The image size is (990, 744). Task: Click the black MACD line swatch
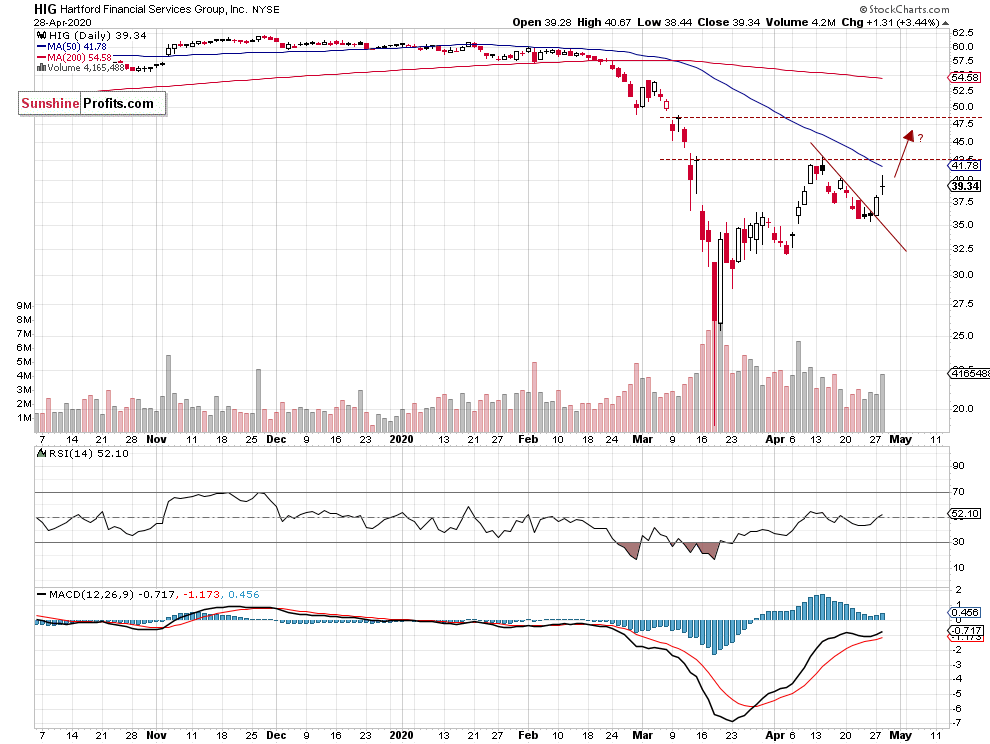coord(42,594)
